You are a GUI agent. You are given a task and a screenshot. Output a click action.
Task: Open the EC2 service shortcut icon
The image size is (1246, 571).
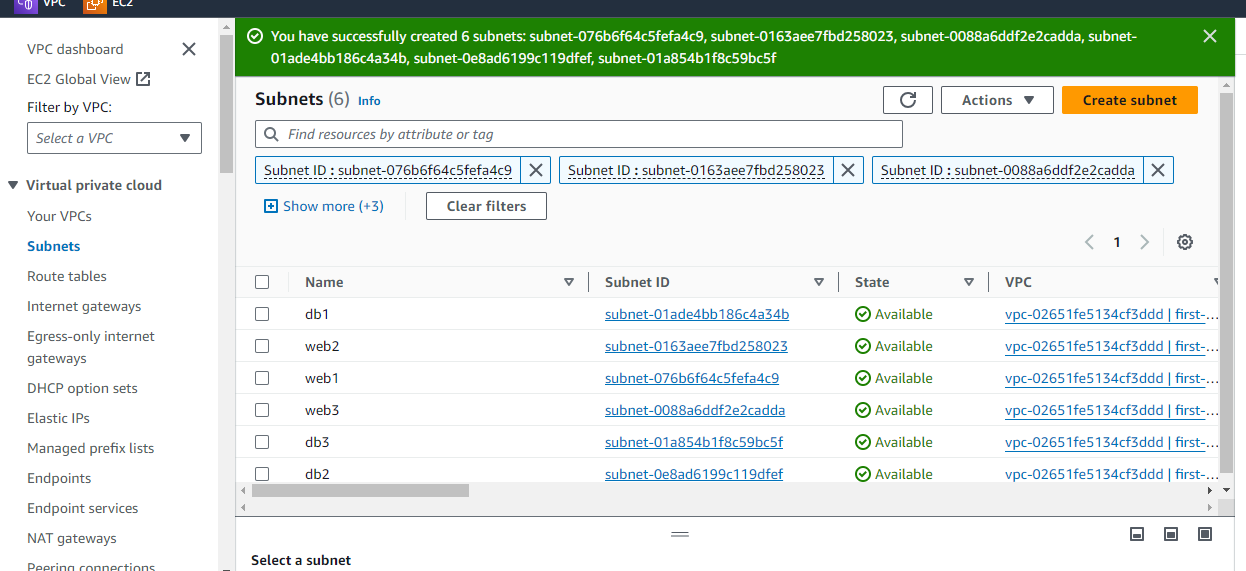point(95,5)
